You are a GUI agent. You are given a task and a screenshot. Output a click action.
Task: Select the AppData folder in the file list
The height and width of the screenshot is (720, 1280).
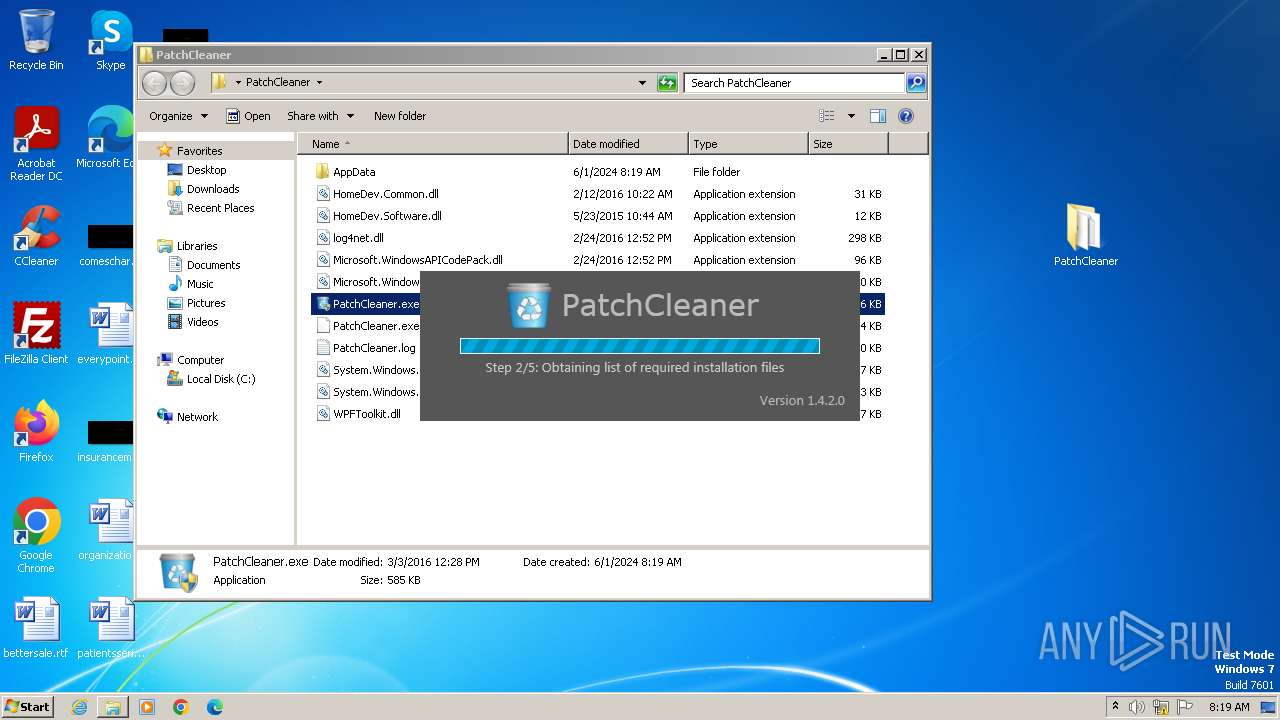click(598, 172)
